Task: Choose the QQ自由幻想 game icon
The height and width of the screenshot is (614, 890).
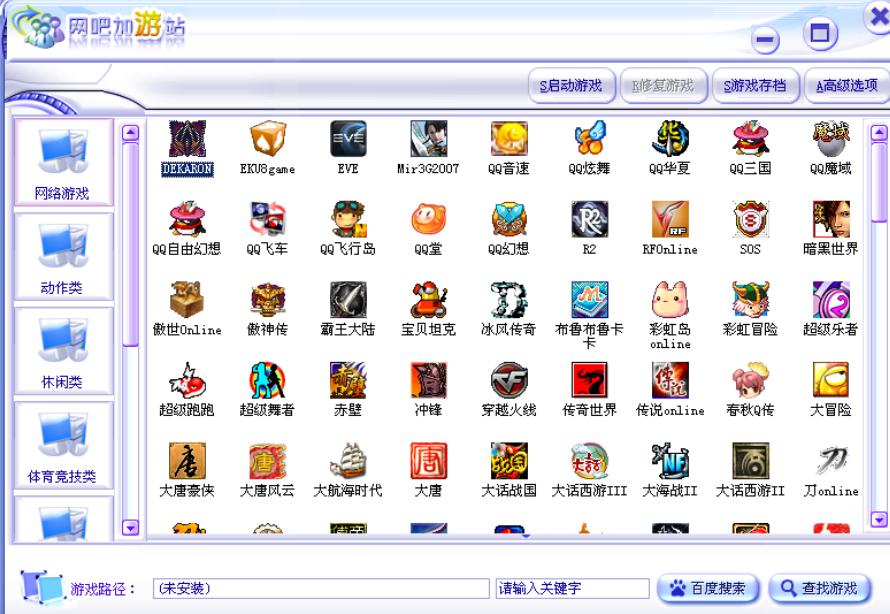Action: pyautogui.click(x=187, y=219)
